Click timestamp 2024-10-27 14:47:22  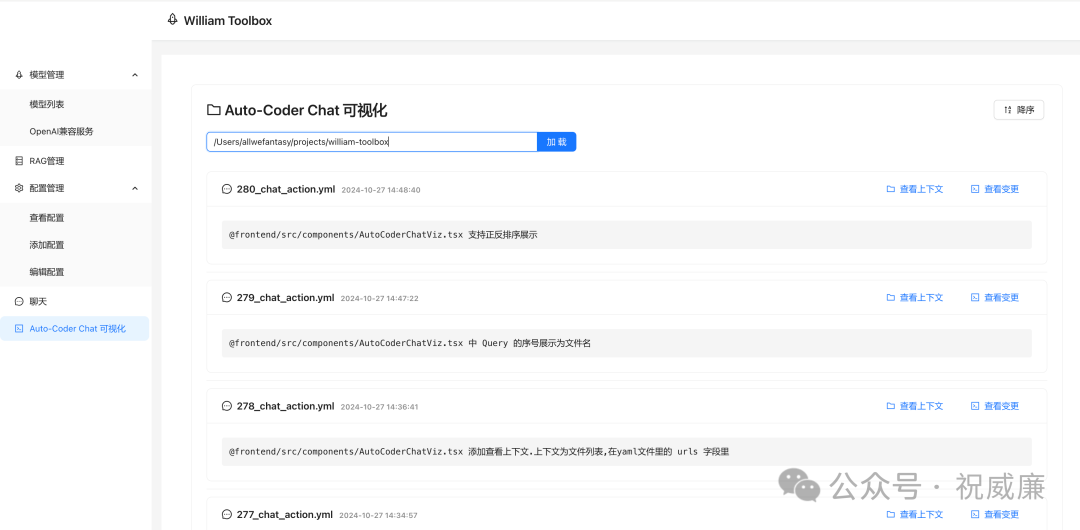point(380,298)
